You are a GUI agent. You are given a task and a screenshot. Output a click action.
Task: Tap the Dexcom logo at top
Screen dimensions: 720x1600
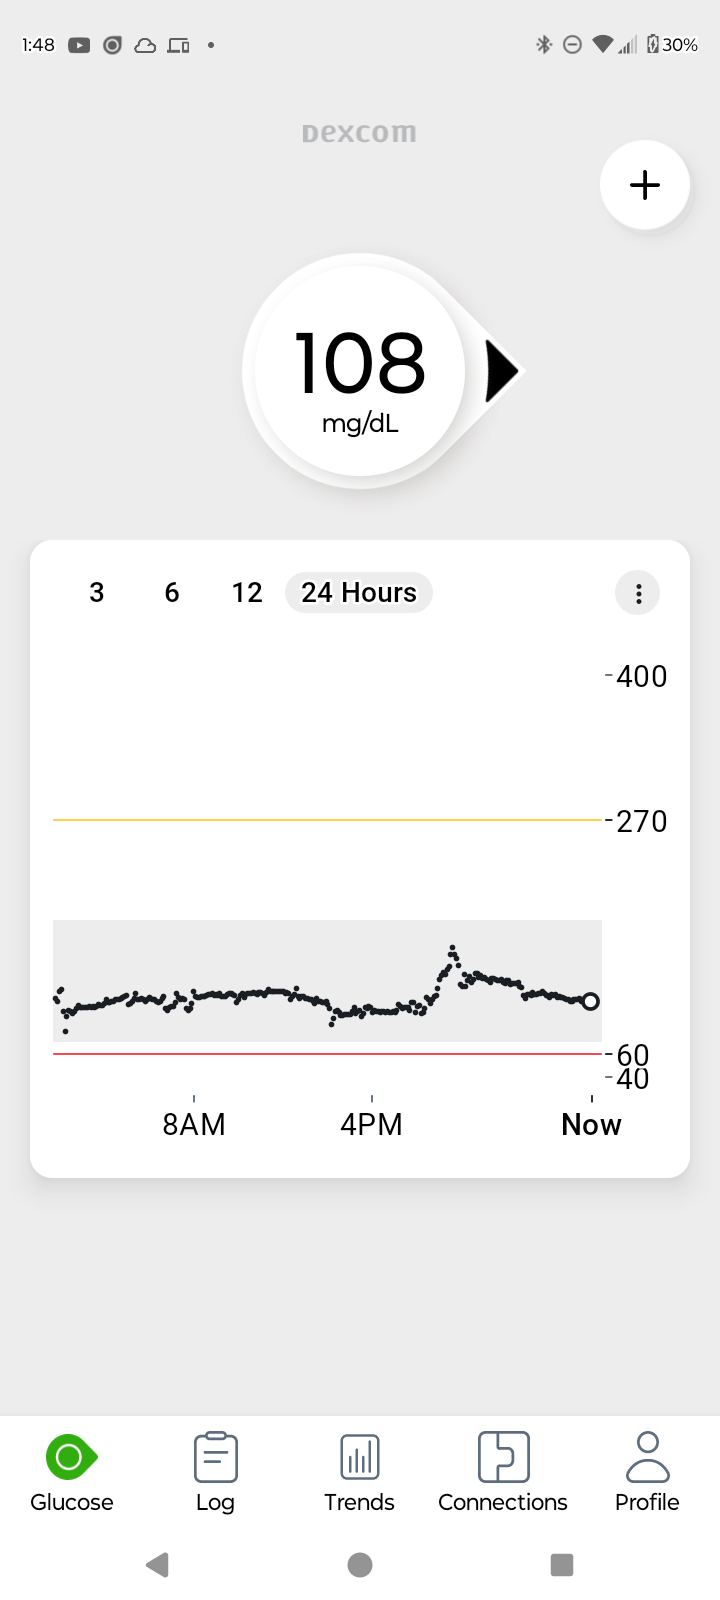359,133
